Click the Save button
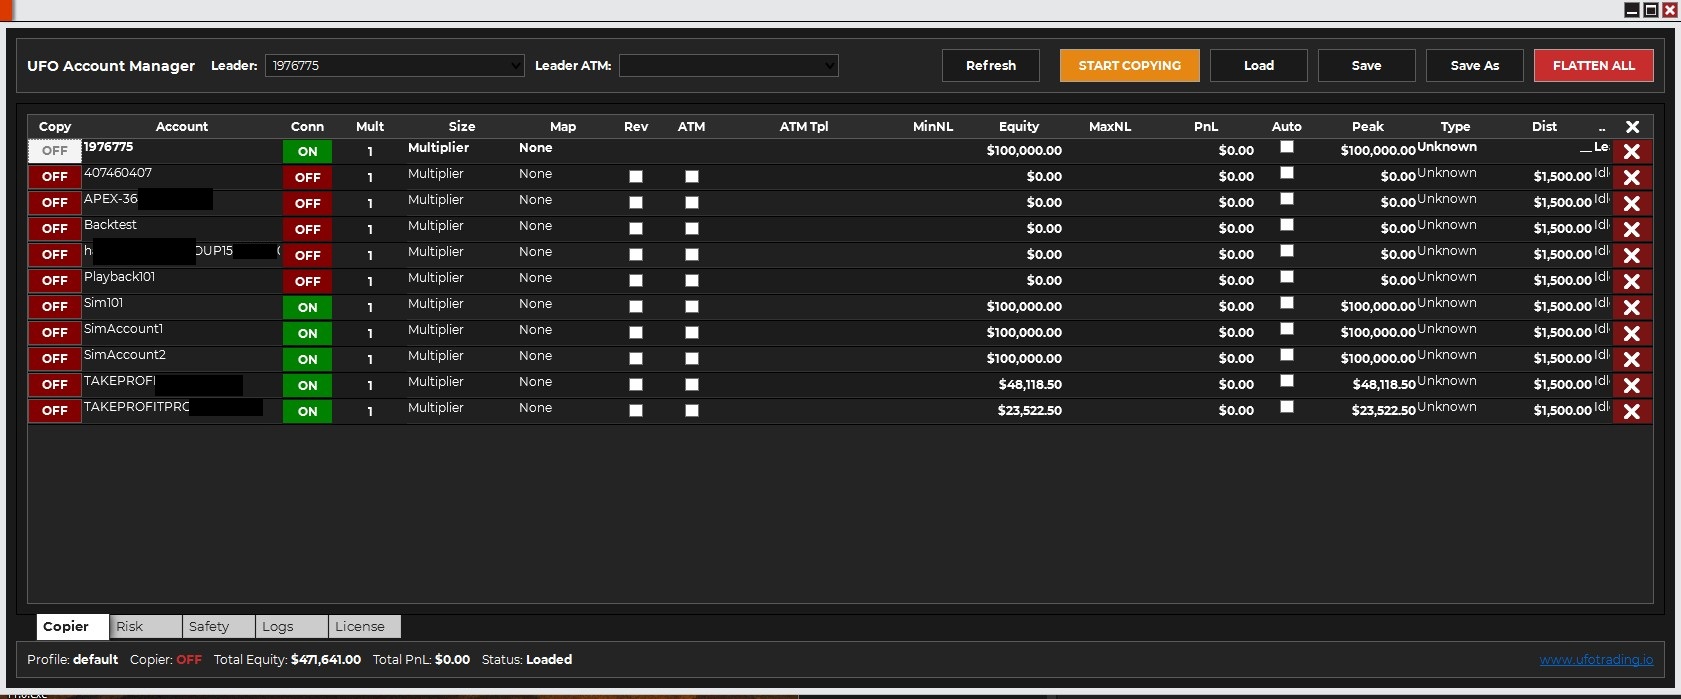This screenshot has width=1681, height=699. (1367, 65)
